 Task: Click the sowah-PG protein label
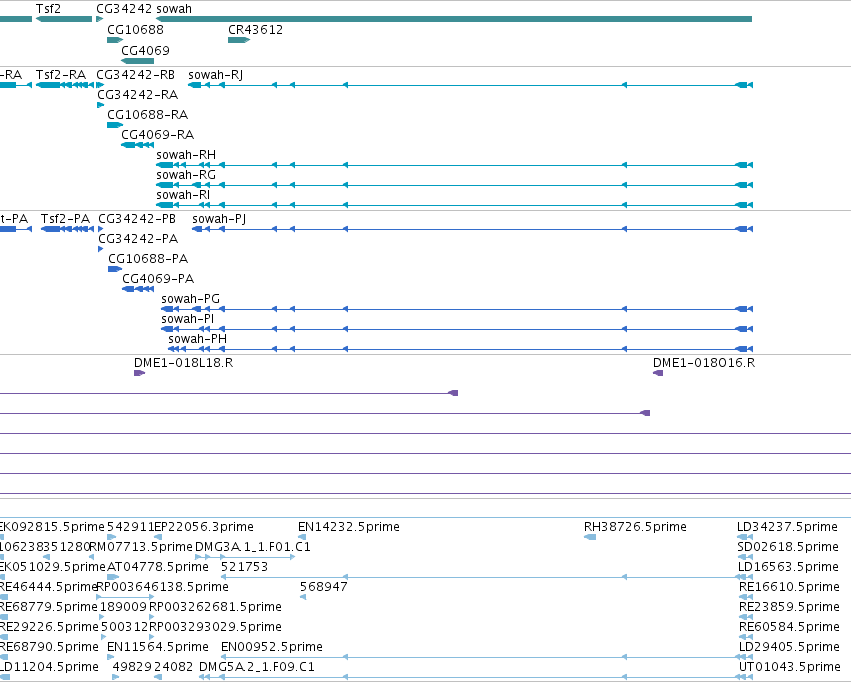[190, 299]
